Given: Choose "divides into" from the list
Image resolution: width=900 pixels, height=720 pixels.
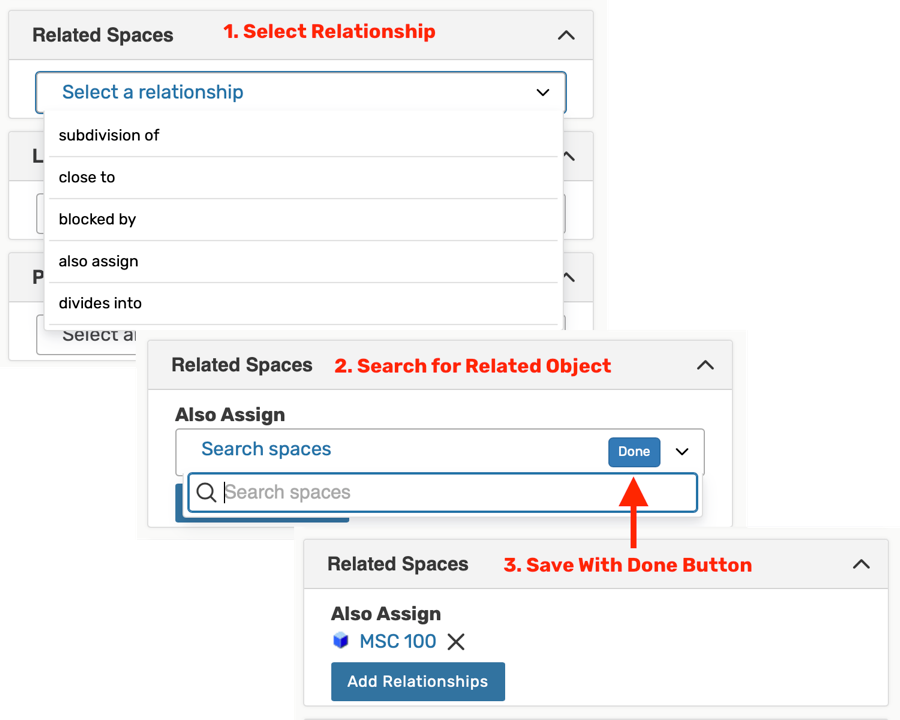Looking at the screenshot, I should click(x=100, y=303).
